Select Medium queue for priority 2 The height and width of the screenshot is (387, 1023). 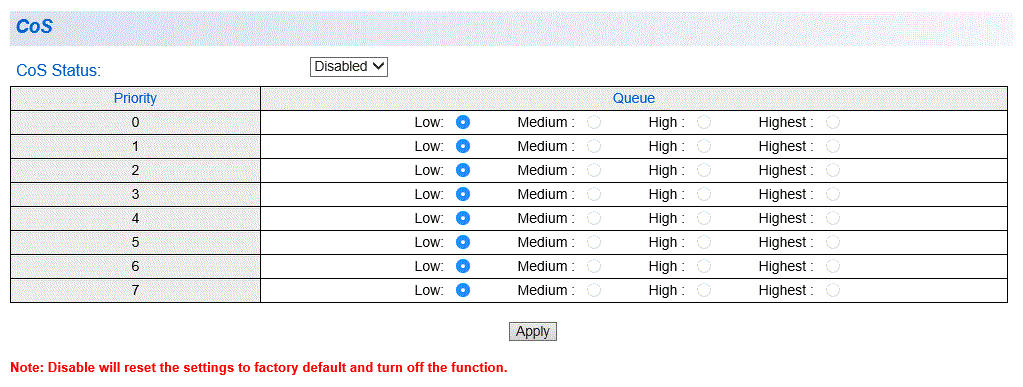[594, 170]
